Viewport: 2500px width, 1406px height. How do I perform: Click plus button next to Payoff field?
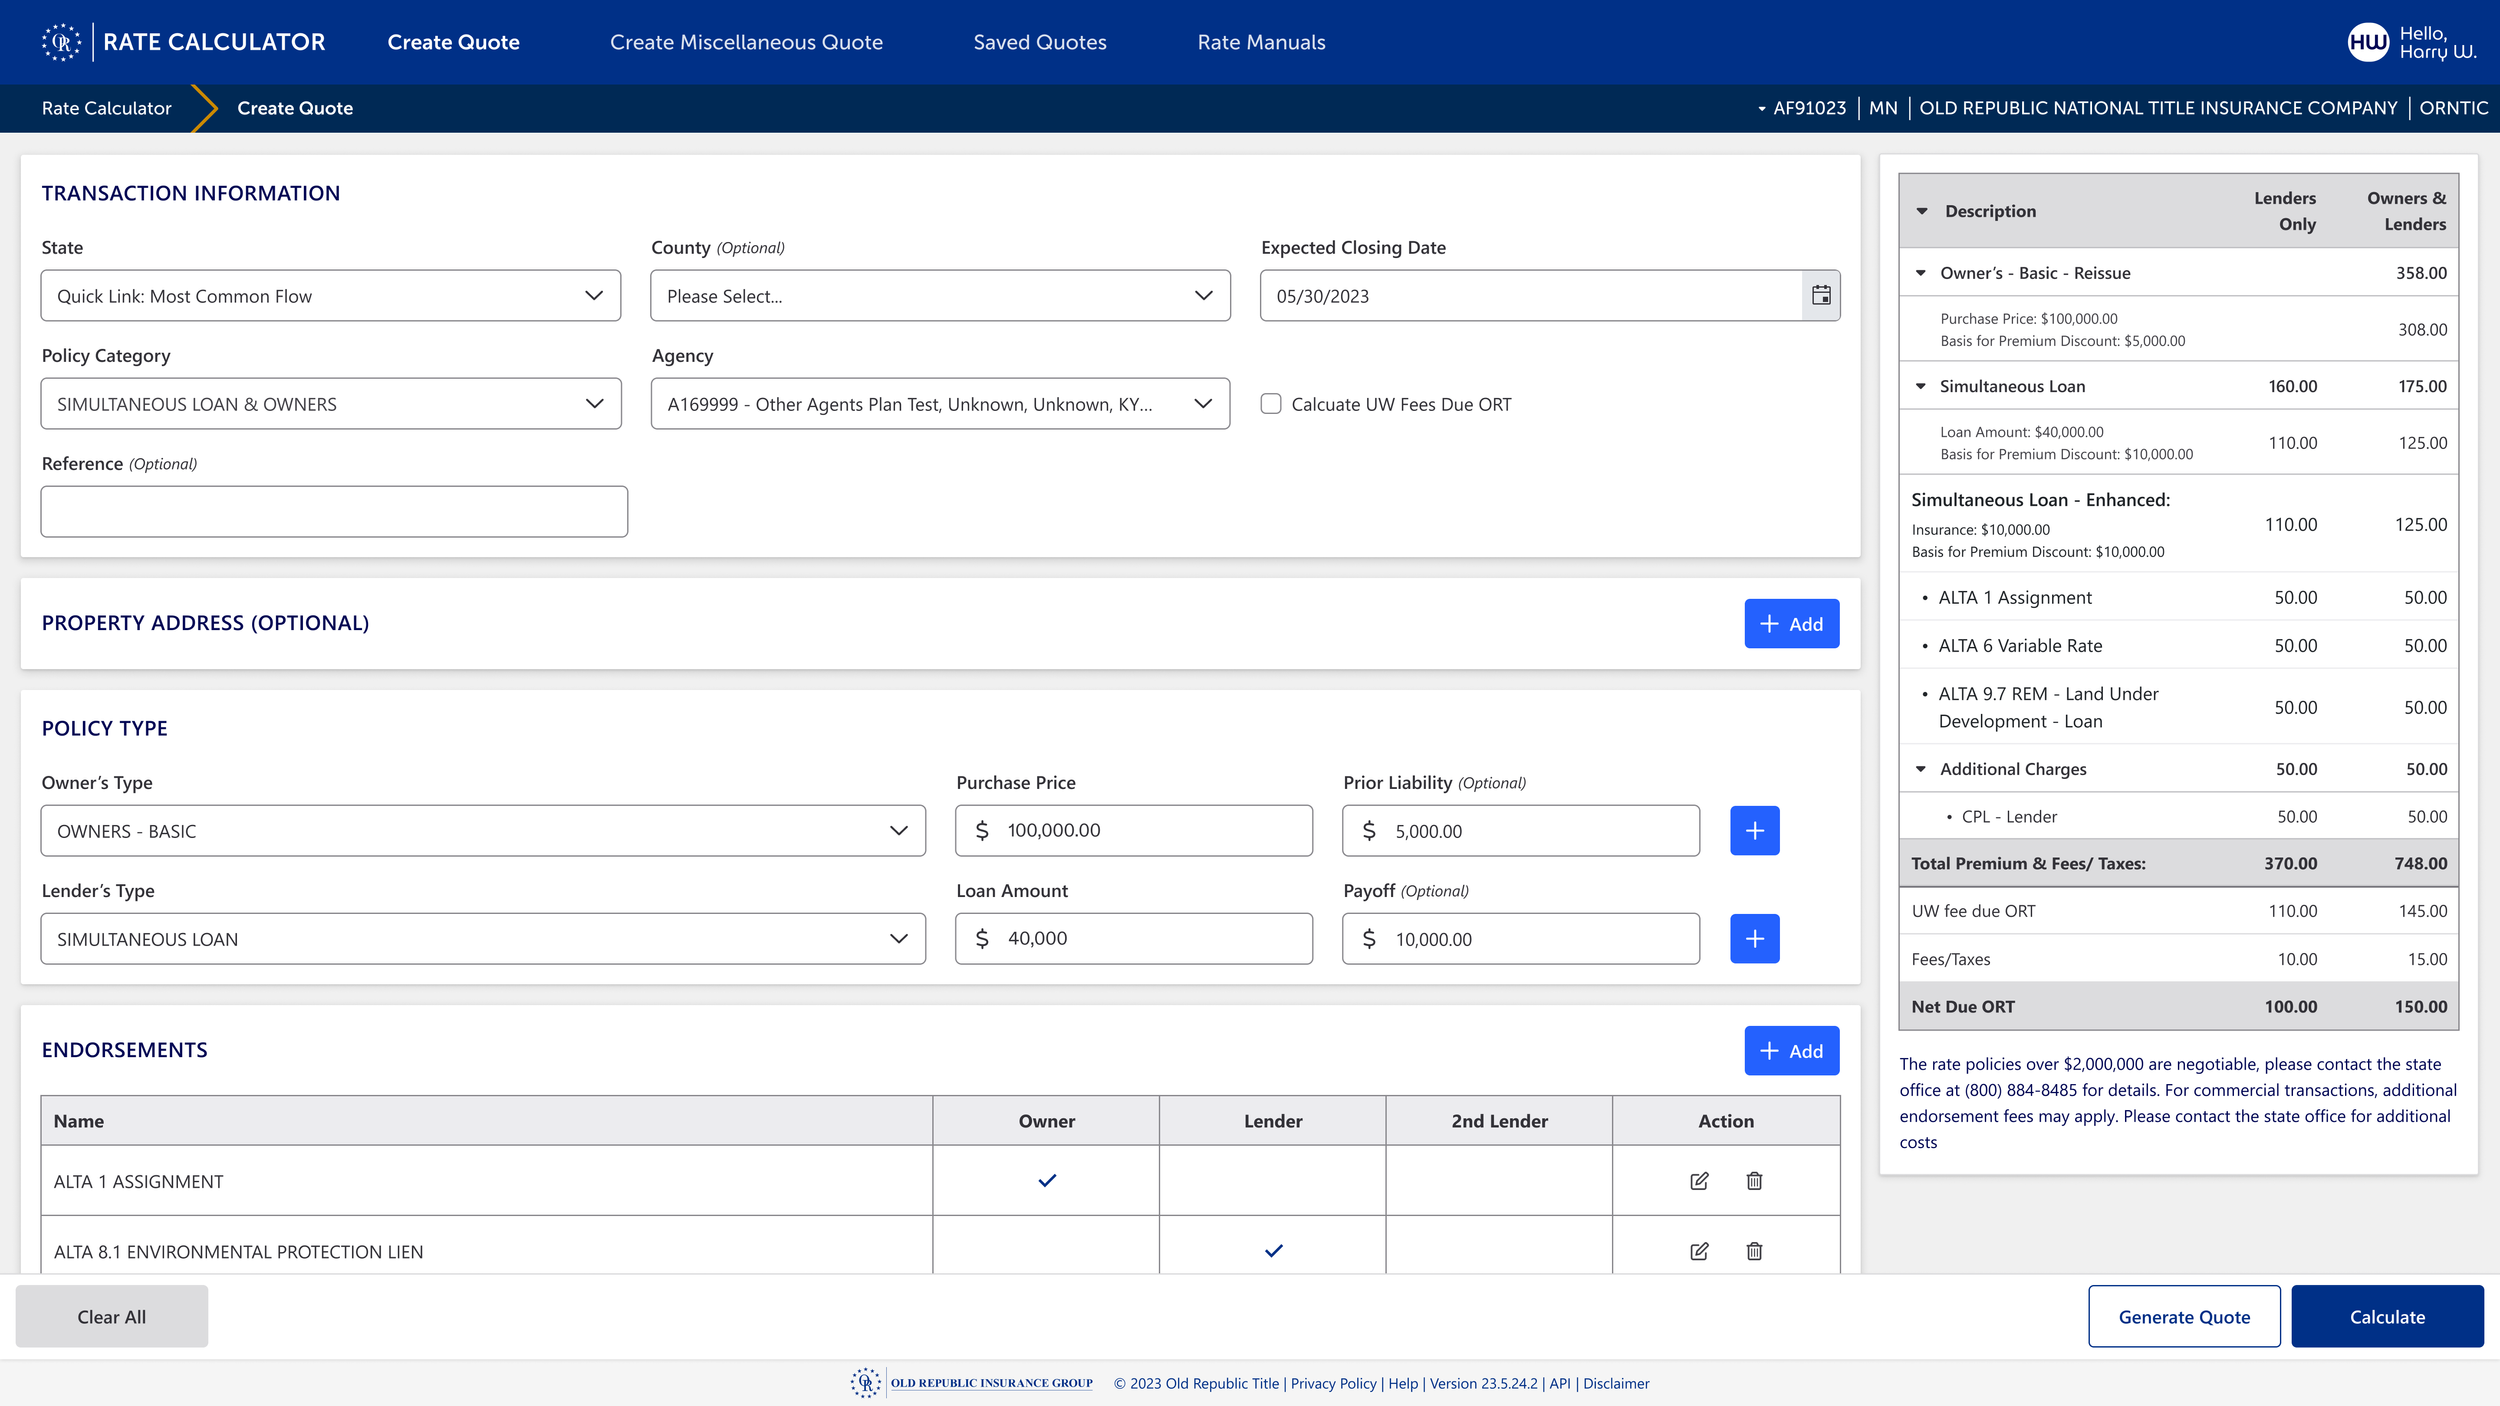pos(1754,939)
